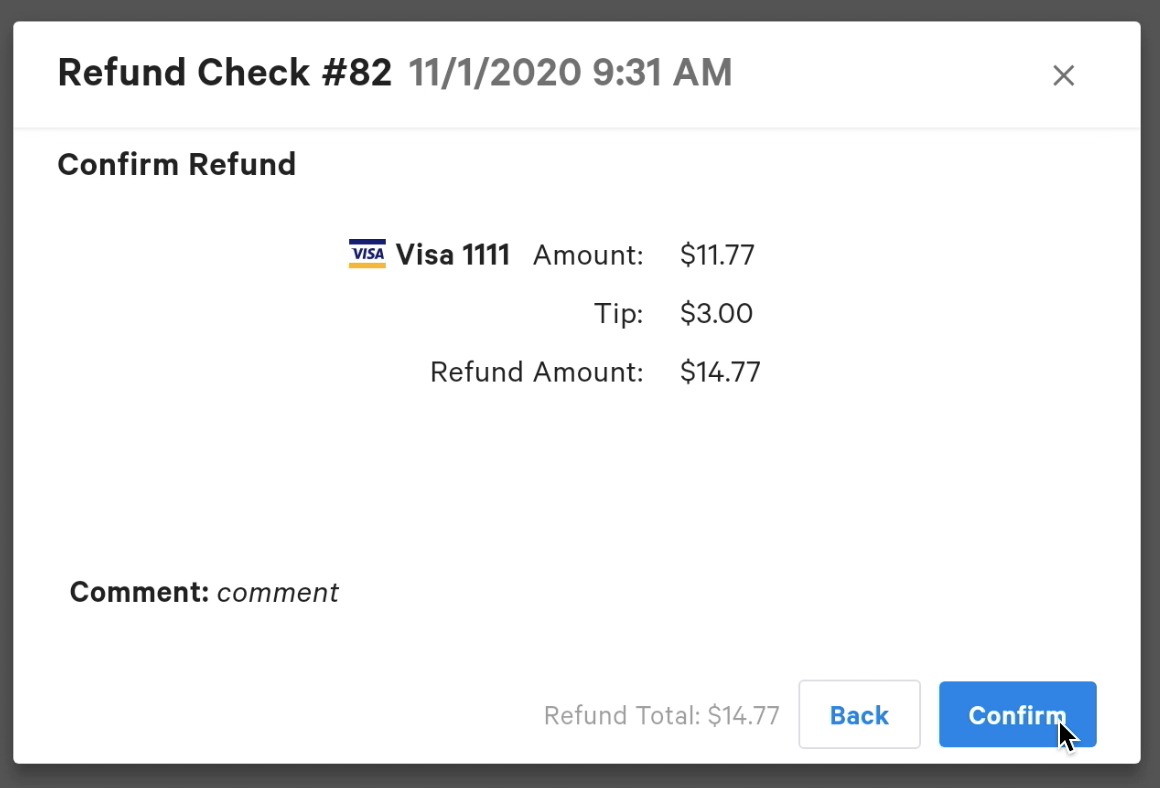Image resolution: width=1160 pixels, height=788 pixels.
Task: Click the Refund Amount: label
Action: click(537, 371)
